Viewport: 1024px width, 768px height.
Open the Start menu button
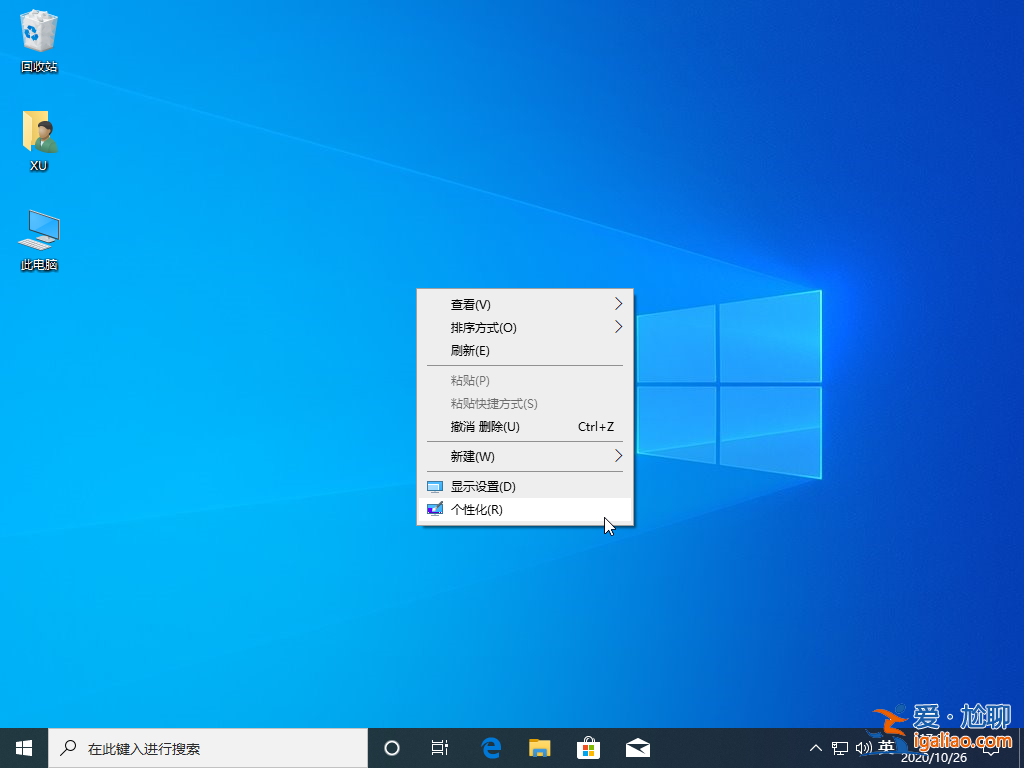(x=22, y=747)
